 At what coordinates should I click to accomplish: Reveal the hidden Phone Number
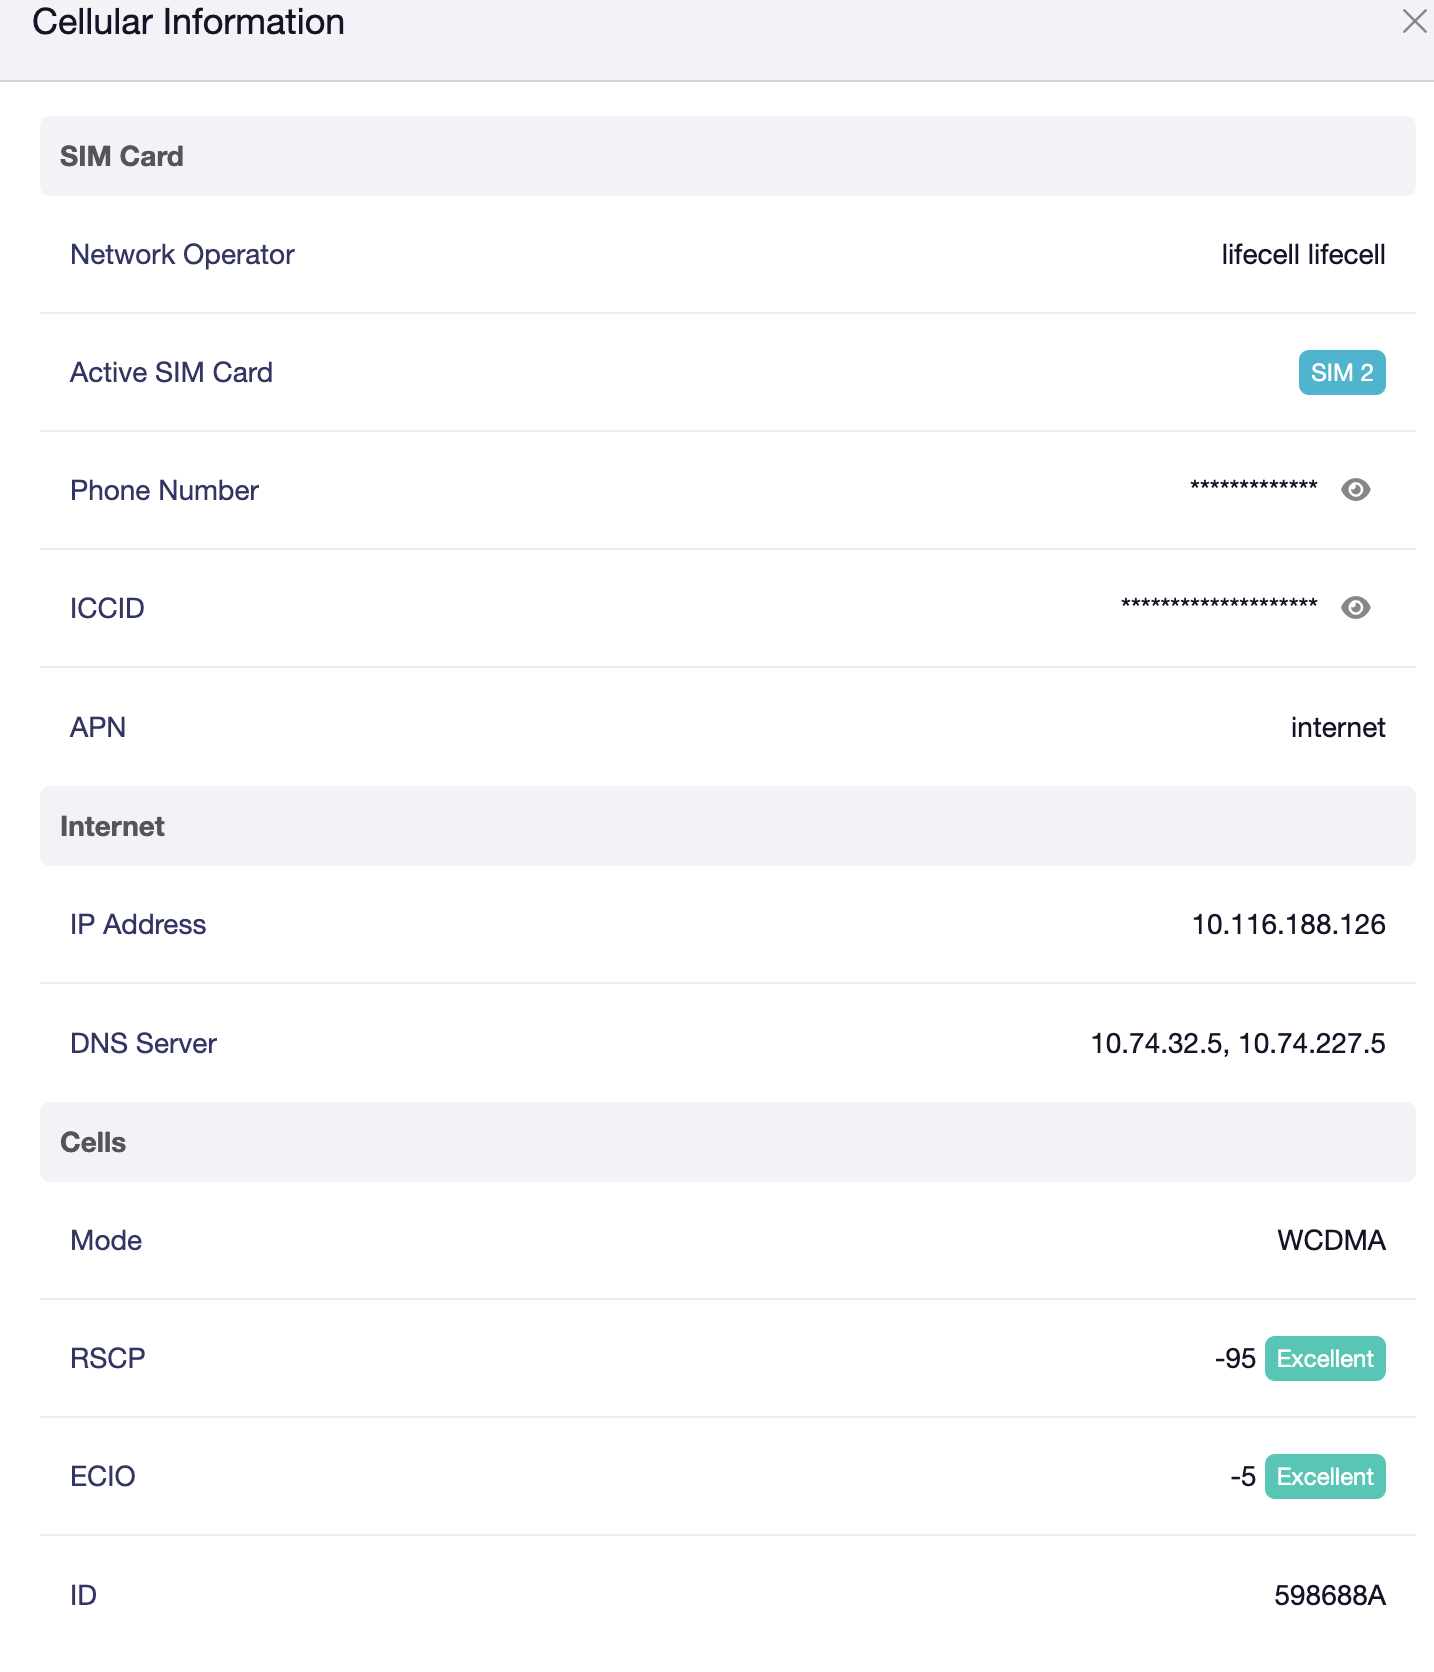click(x=1355, y=490)
